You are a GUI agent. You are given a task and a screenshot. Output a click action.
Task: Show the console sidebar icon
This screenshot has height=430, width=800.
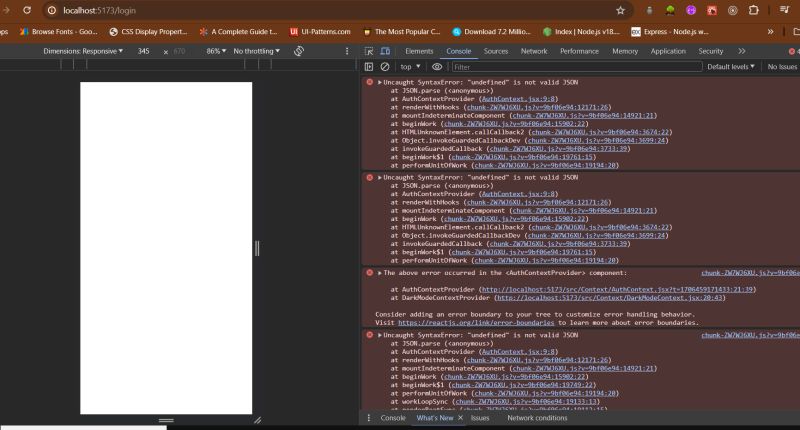click(369, 67)
